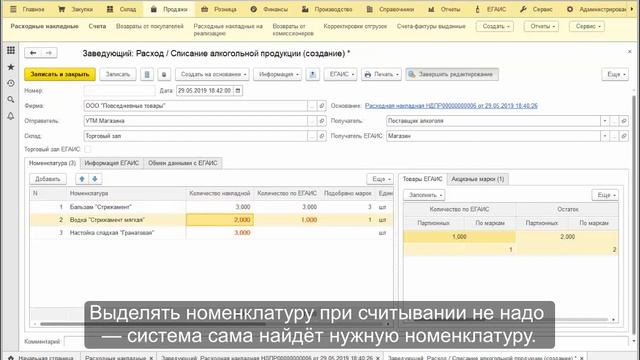This screenshot has width=640, height=360.
Task: Open Сервис dropdown in top panel
Action: pyautogui.click(x=588, y=26)
